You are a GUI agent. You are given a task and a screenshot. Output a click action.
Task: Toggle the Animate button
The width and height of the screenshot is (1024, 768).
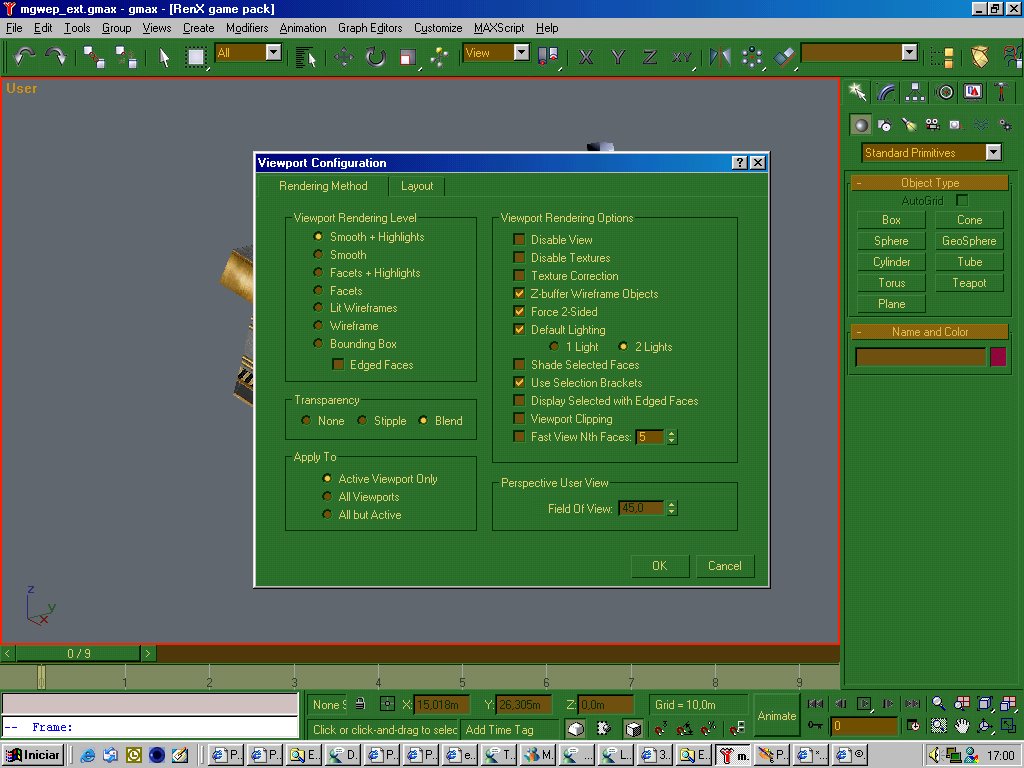point(776,716)
